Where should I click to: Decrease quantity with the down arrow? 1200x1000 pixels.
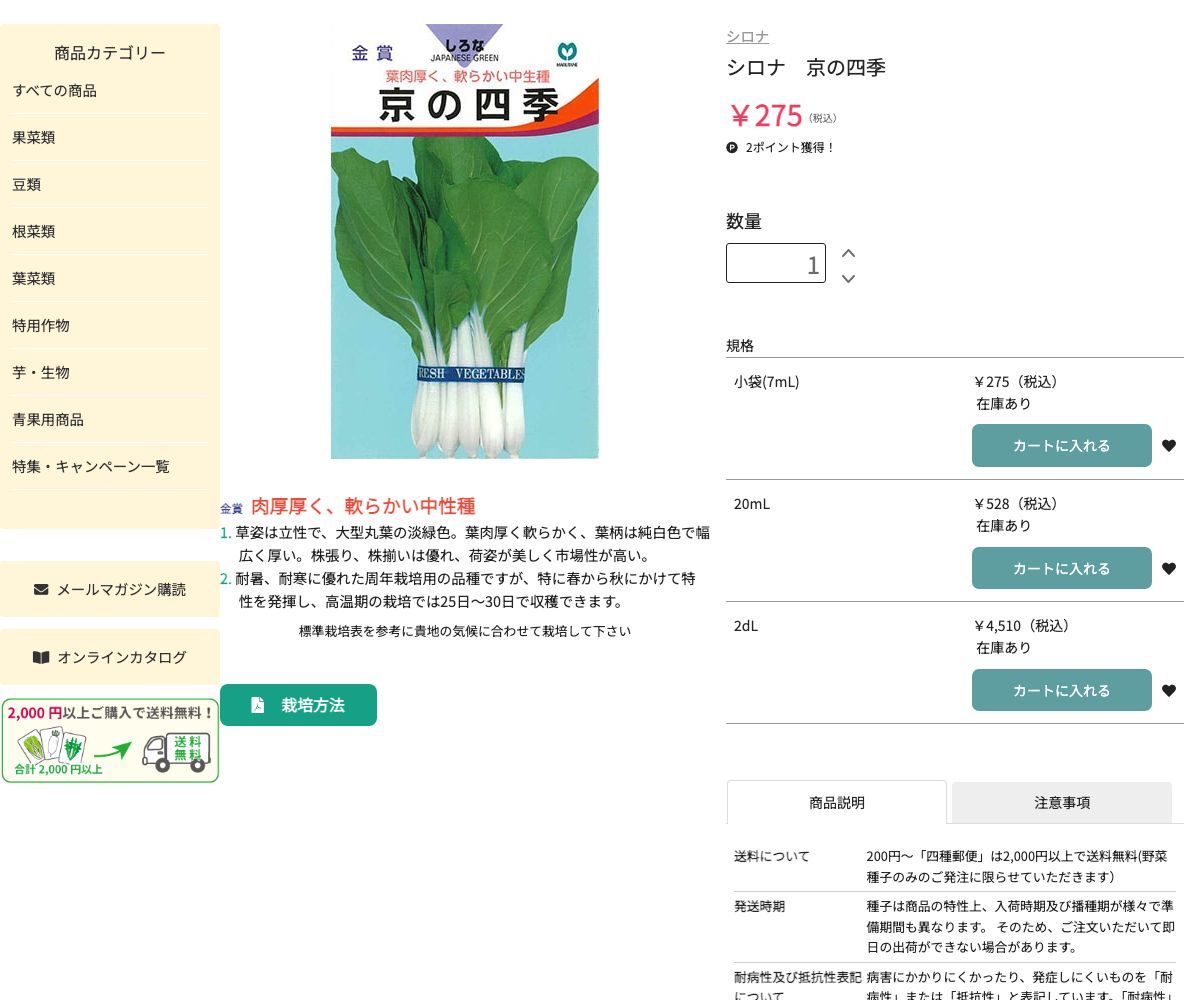[x=848, y=279]
